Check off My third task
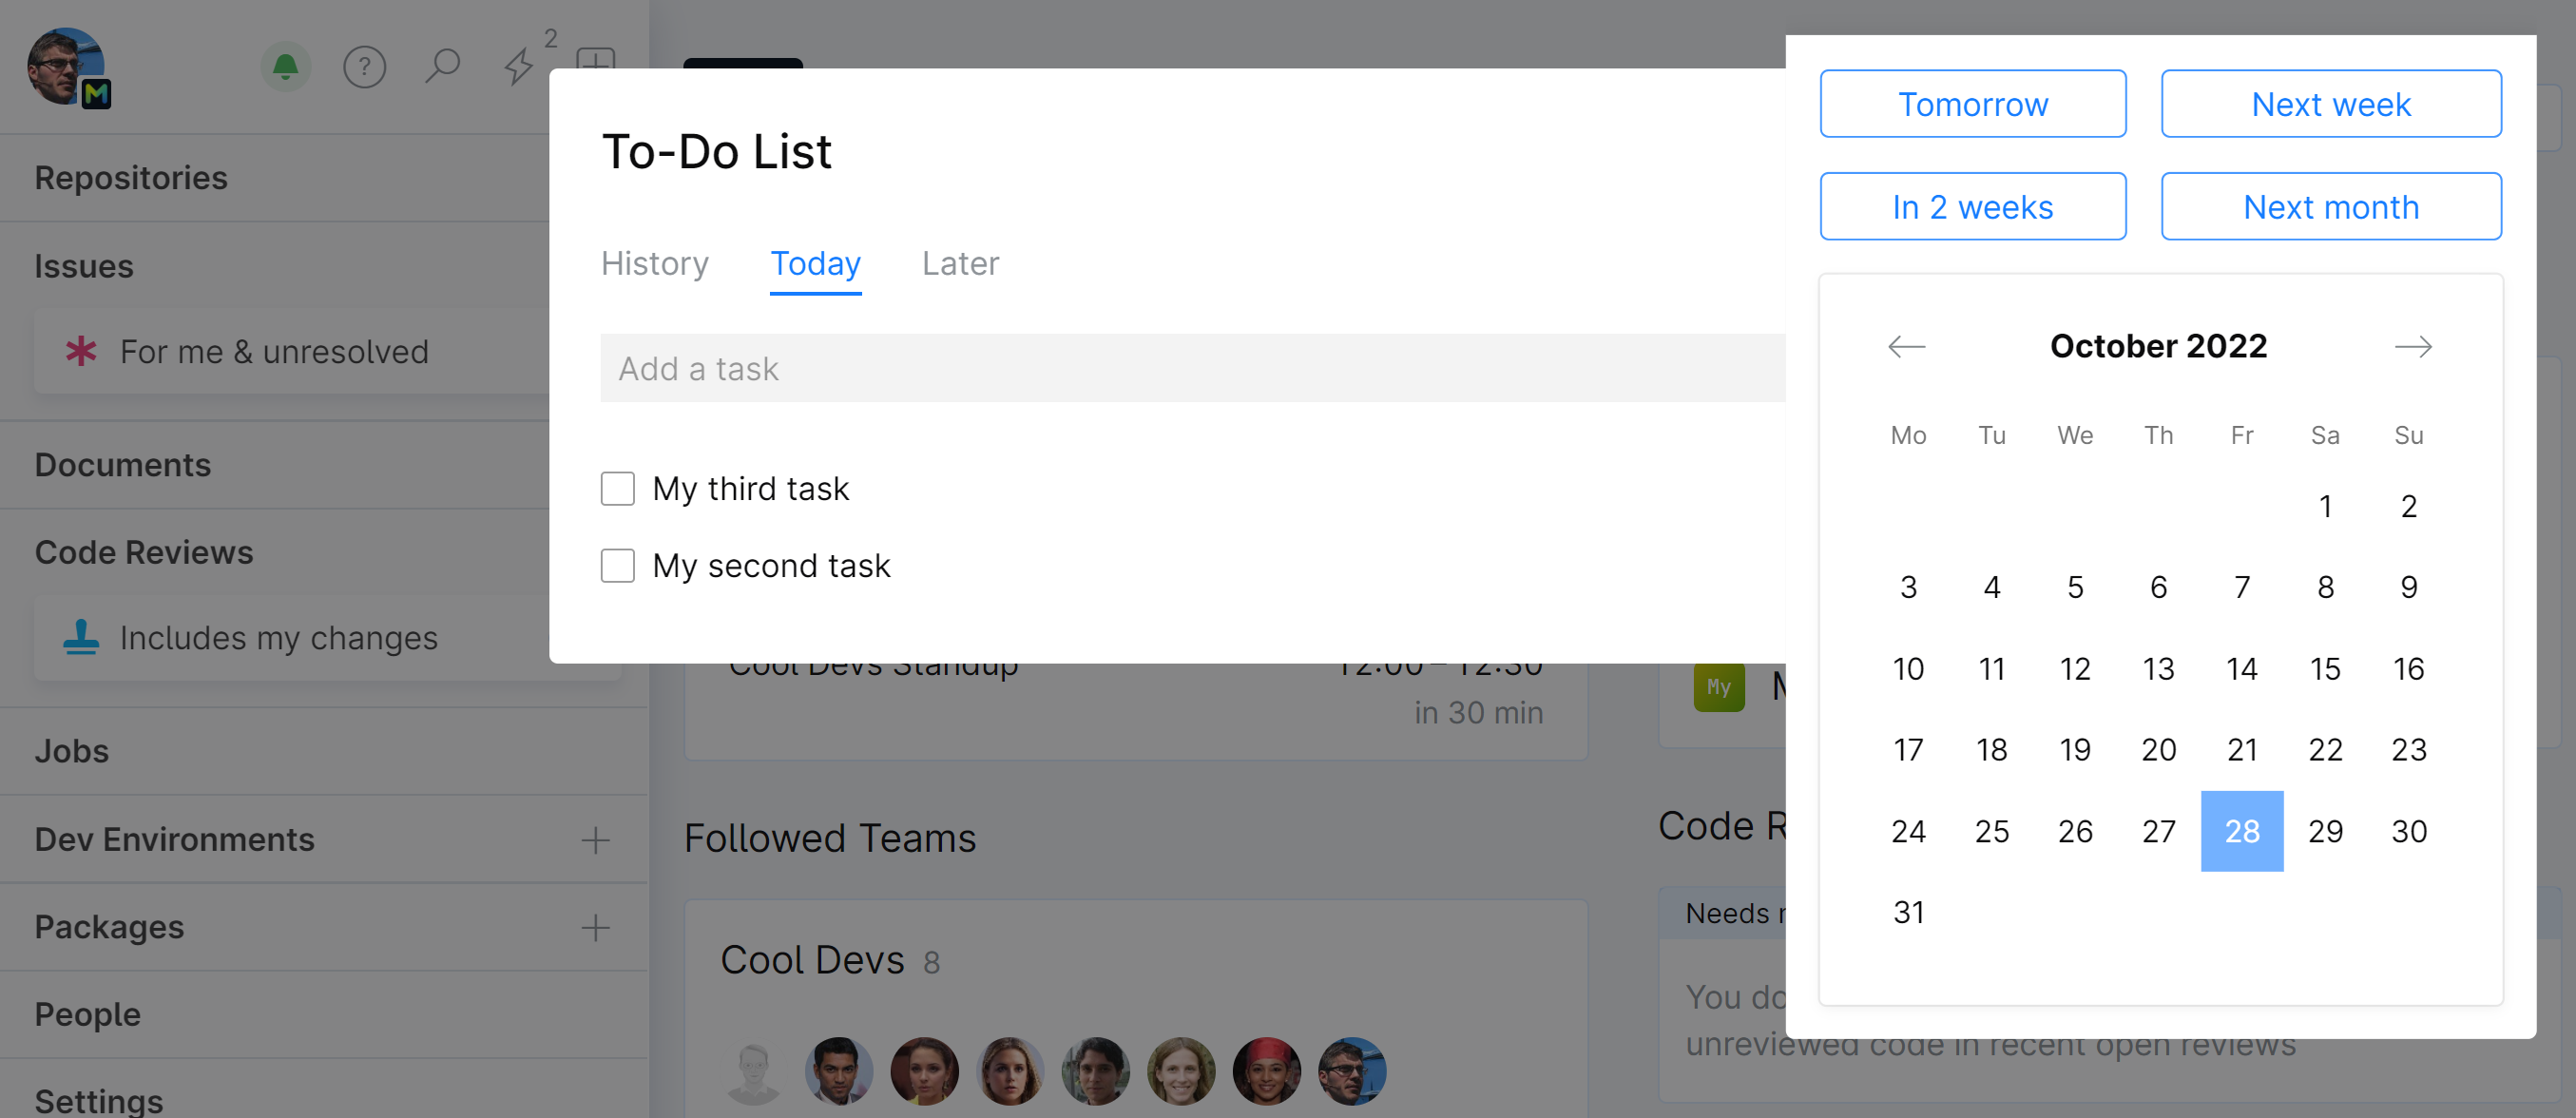The image size is (2576, 1118). point(617,489)
